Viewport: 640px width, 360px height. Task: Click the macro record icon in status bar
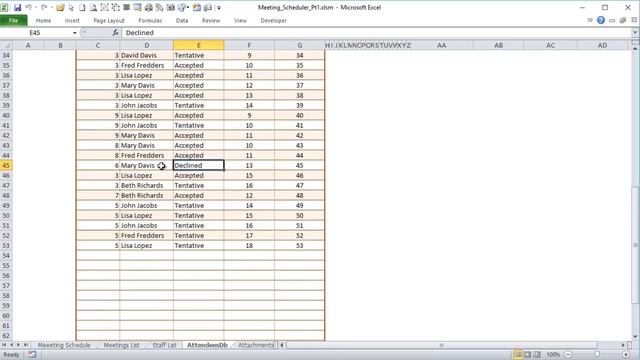point(32,355)
